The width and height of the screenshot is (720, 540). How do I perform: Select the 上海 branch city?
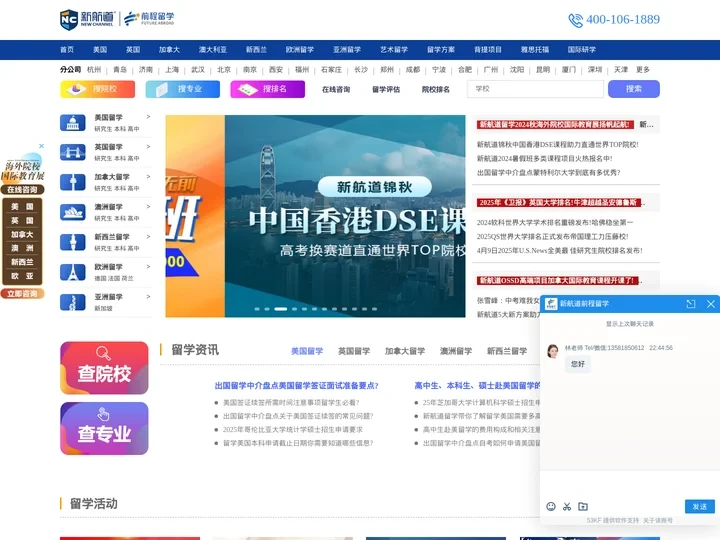[172, 69]
